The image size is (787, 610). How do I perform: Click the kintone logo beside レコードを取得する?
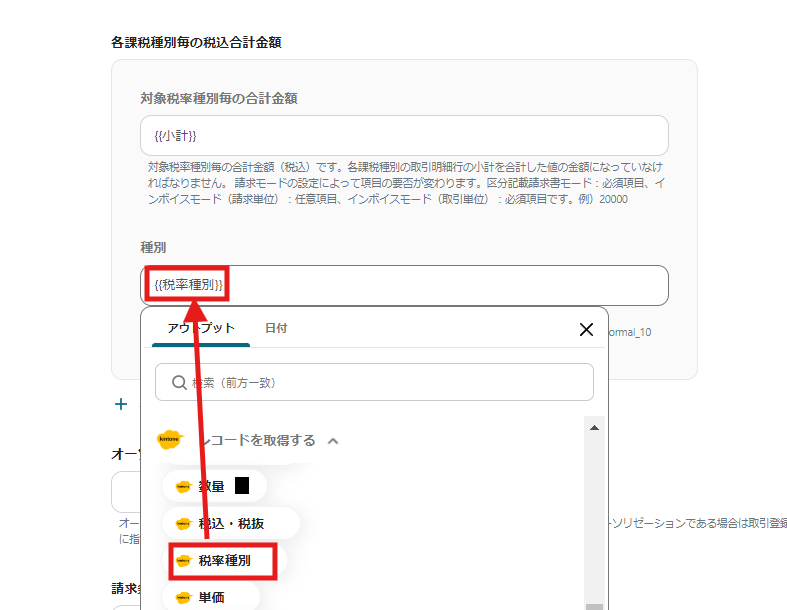170,439
